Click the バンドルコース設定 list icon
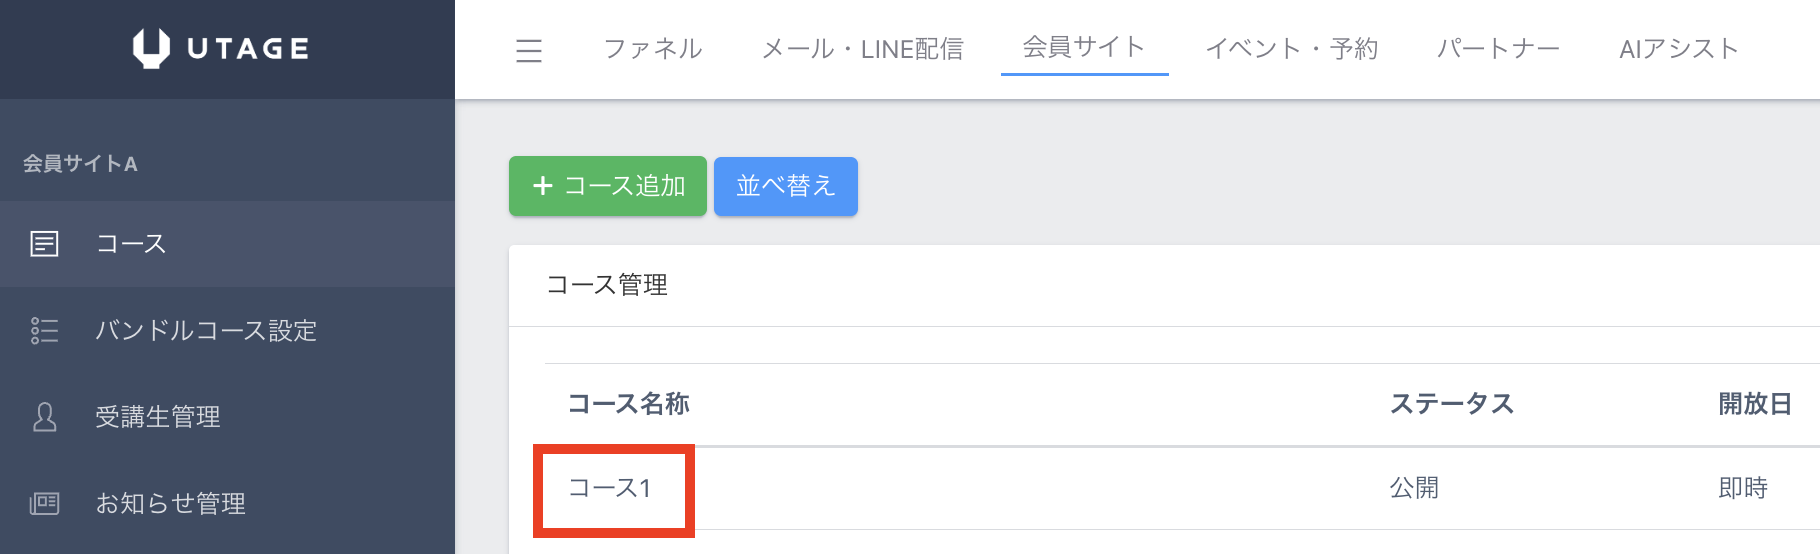 pyautogui.click(x=45, y=331)
